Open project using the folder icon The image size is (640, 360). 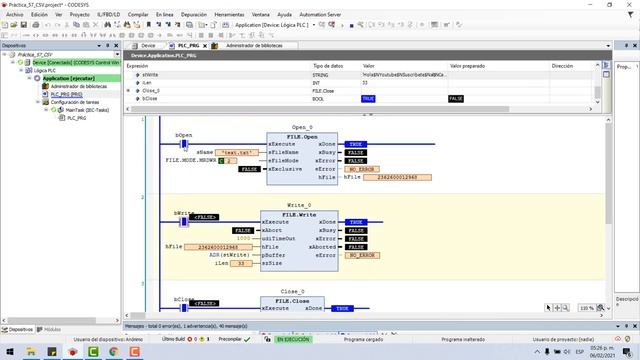pos(14,25)
